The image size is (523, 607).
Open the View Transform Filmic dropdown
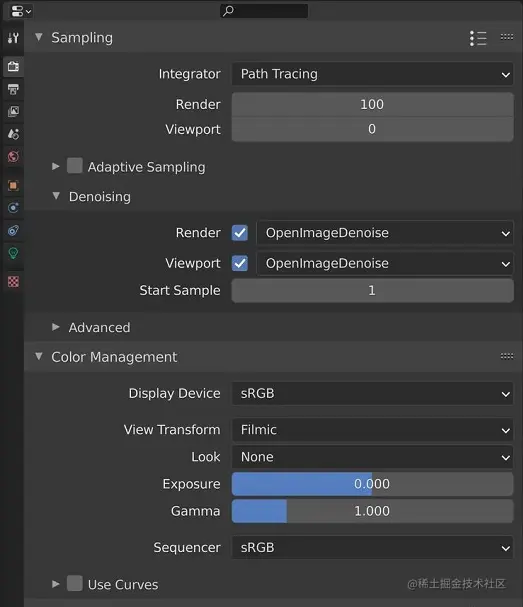tap(372, 430)
